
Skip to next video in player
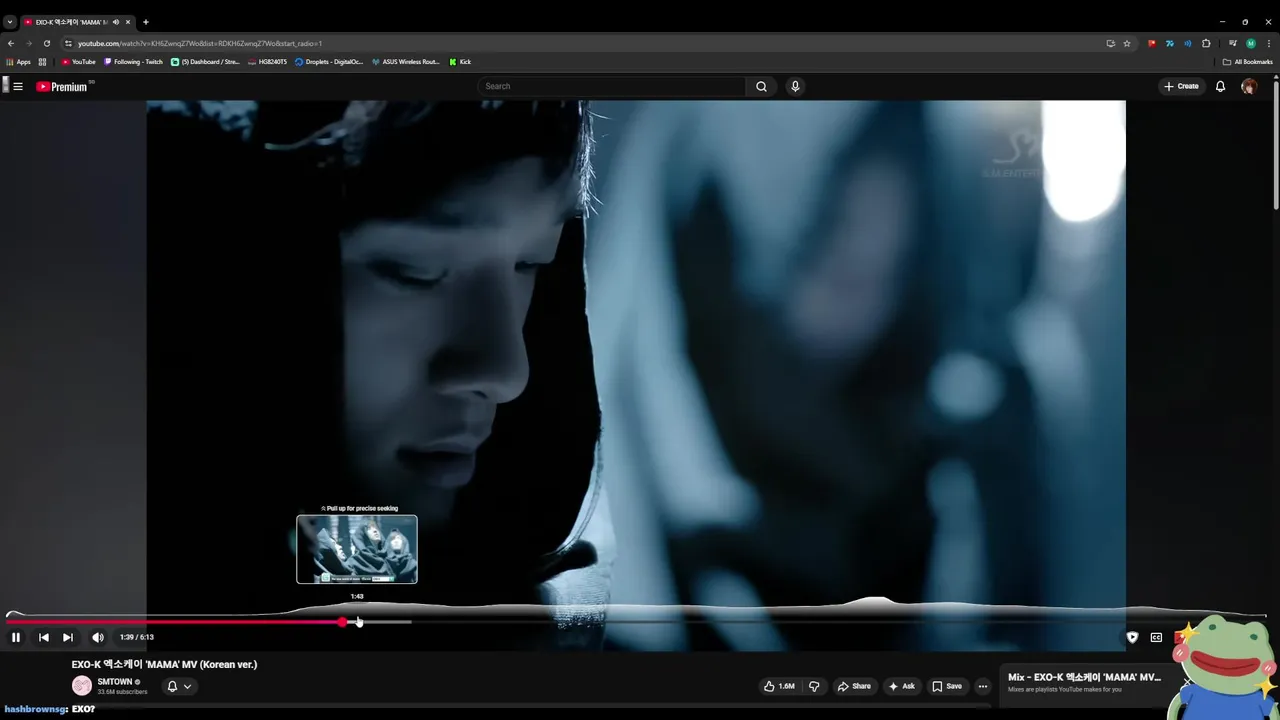click(x=68, y=637)
